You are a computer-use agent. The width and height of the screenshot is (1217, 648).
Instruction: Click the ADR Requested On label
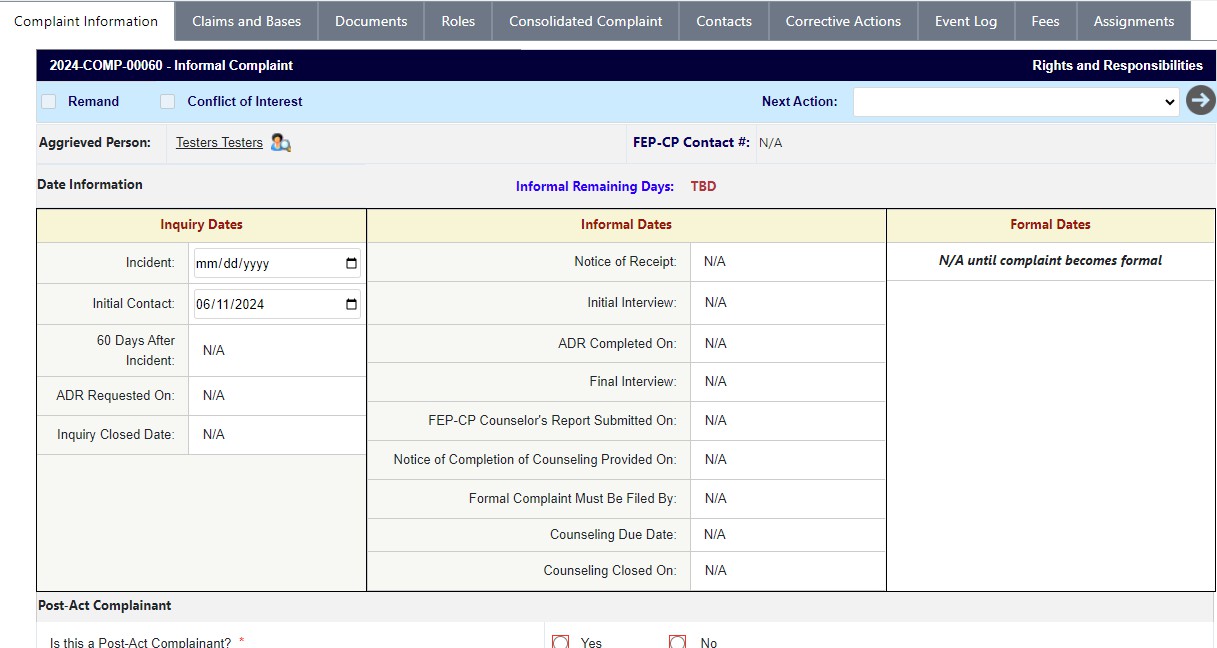pos(115,395)
